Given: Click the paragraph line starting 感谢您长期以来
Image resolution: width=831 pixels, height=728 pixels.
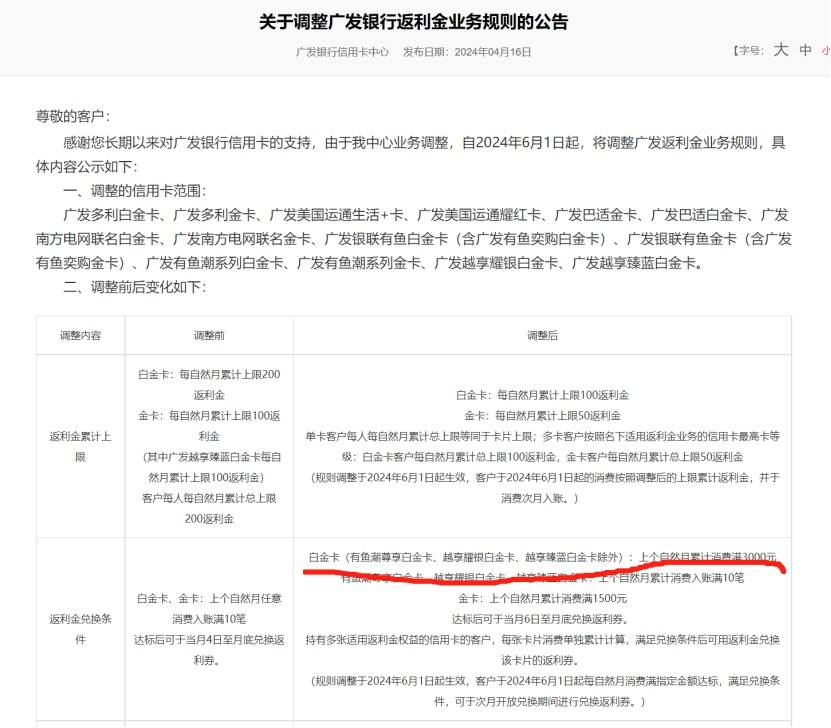Looking at the screenshot, I should pyautogui.click(x=411, y=154).
